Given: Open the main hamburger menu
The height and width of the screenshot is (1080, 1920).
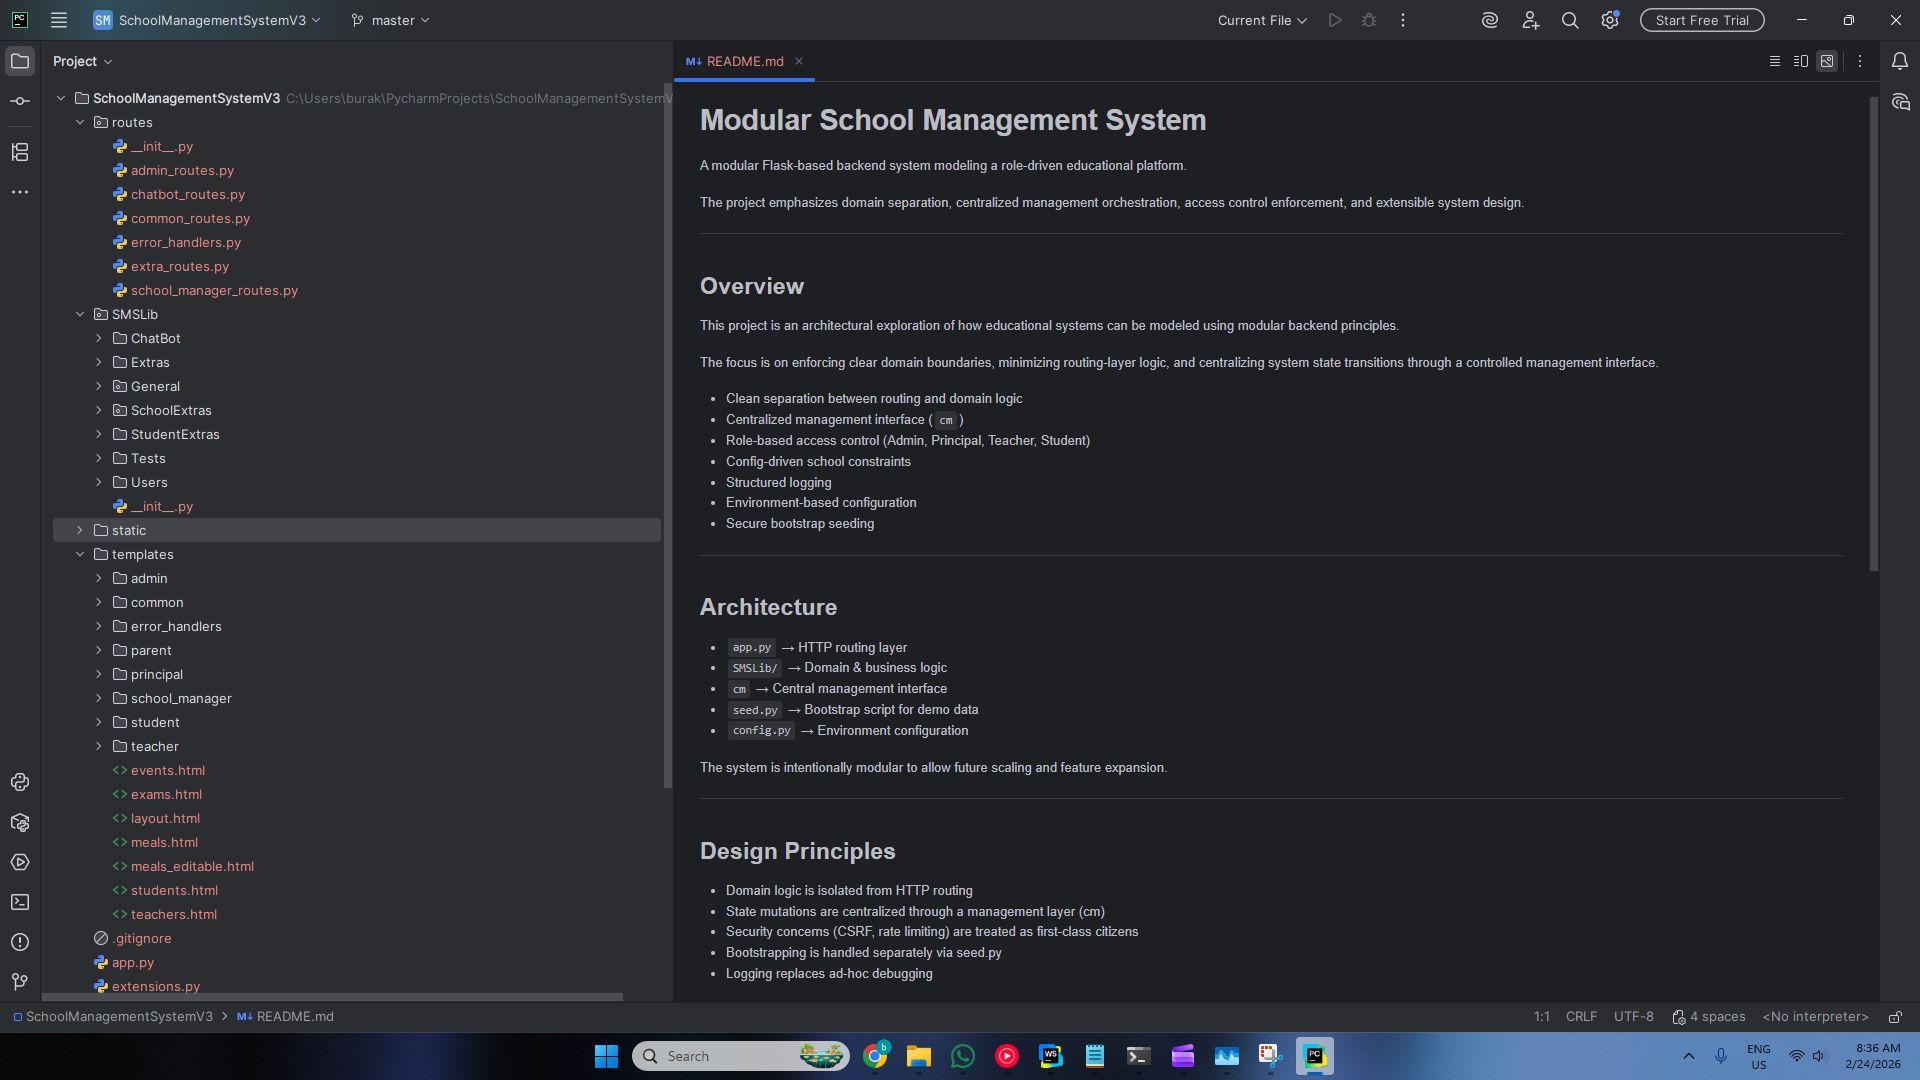Looking at the screenshot, I should (59, 20).
